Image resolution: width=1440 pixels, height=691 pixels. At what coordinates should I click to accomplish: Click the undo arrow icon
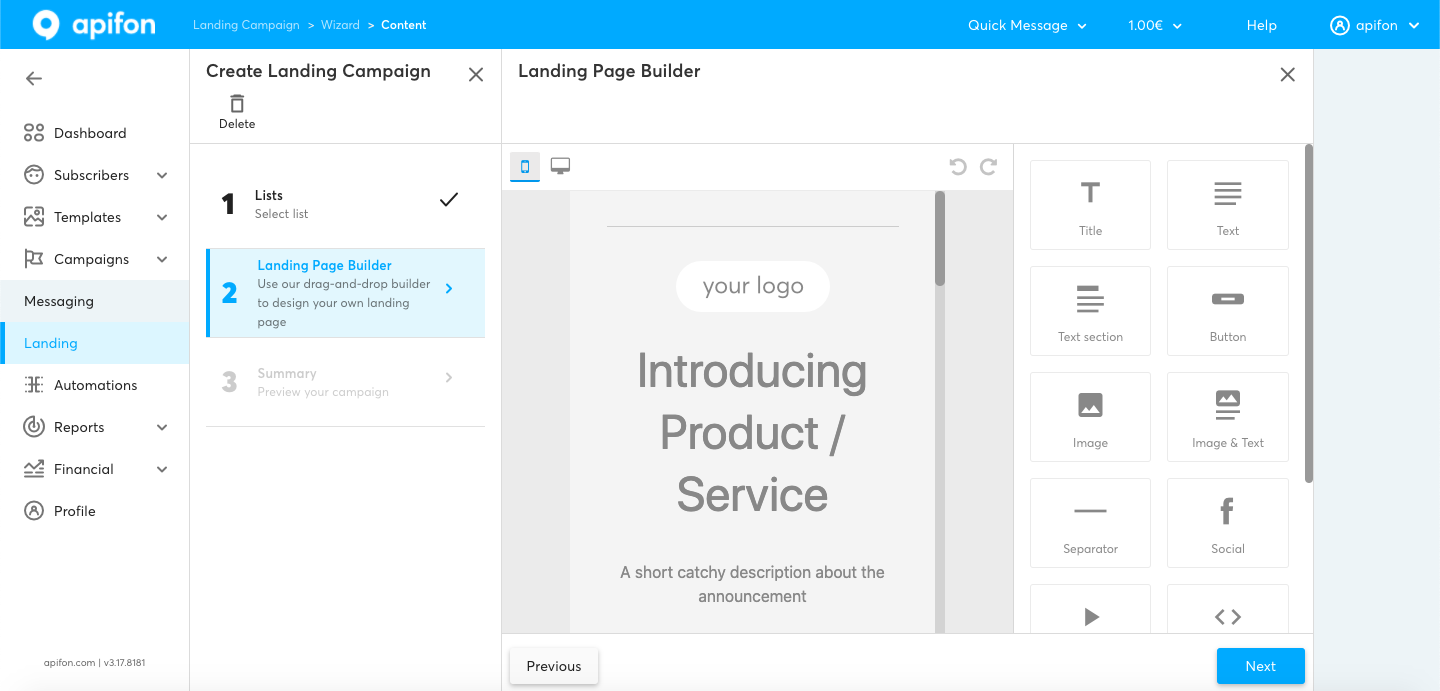[958, 167]
